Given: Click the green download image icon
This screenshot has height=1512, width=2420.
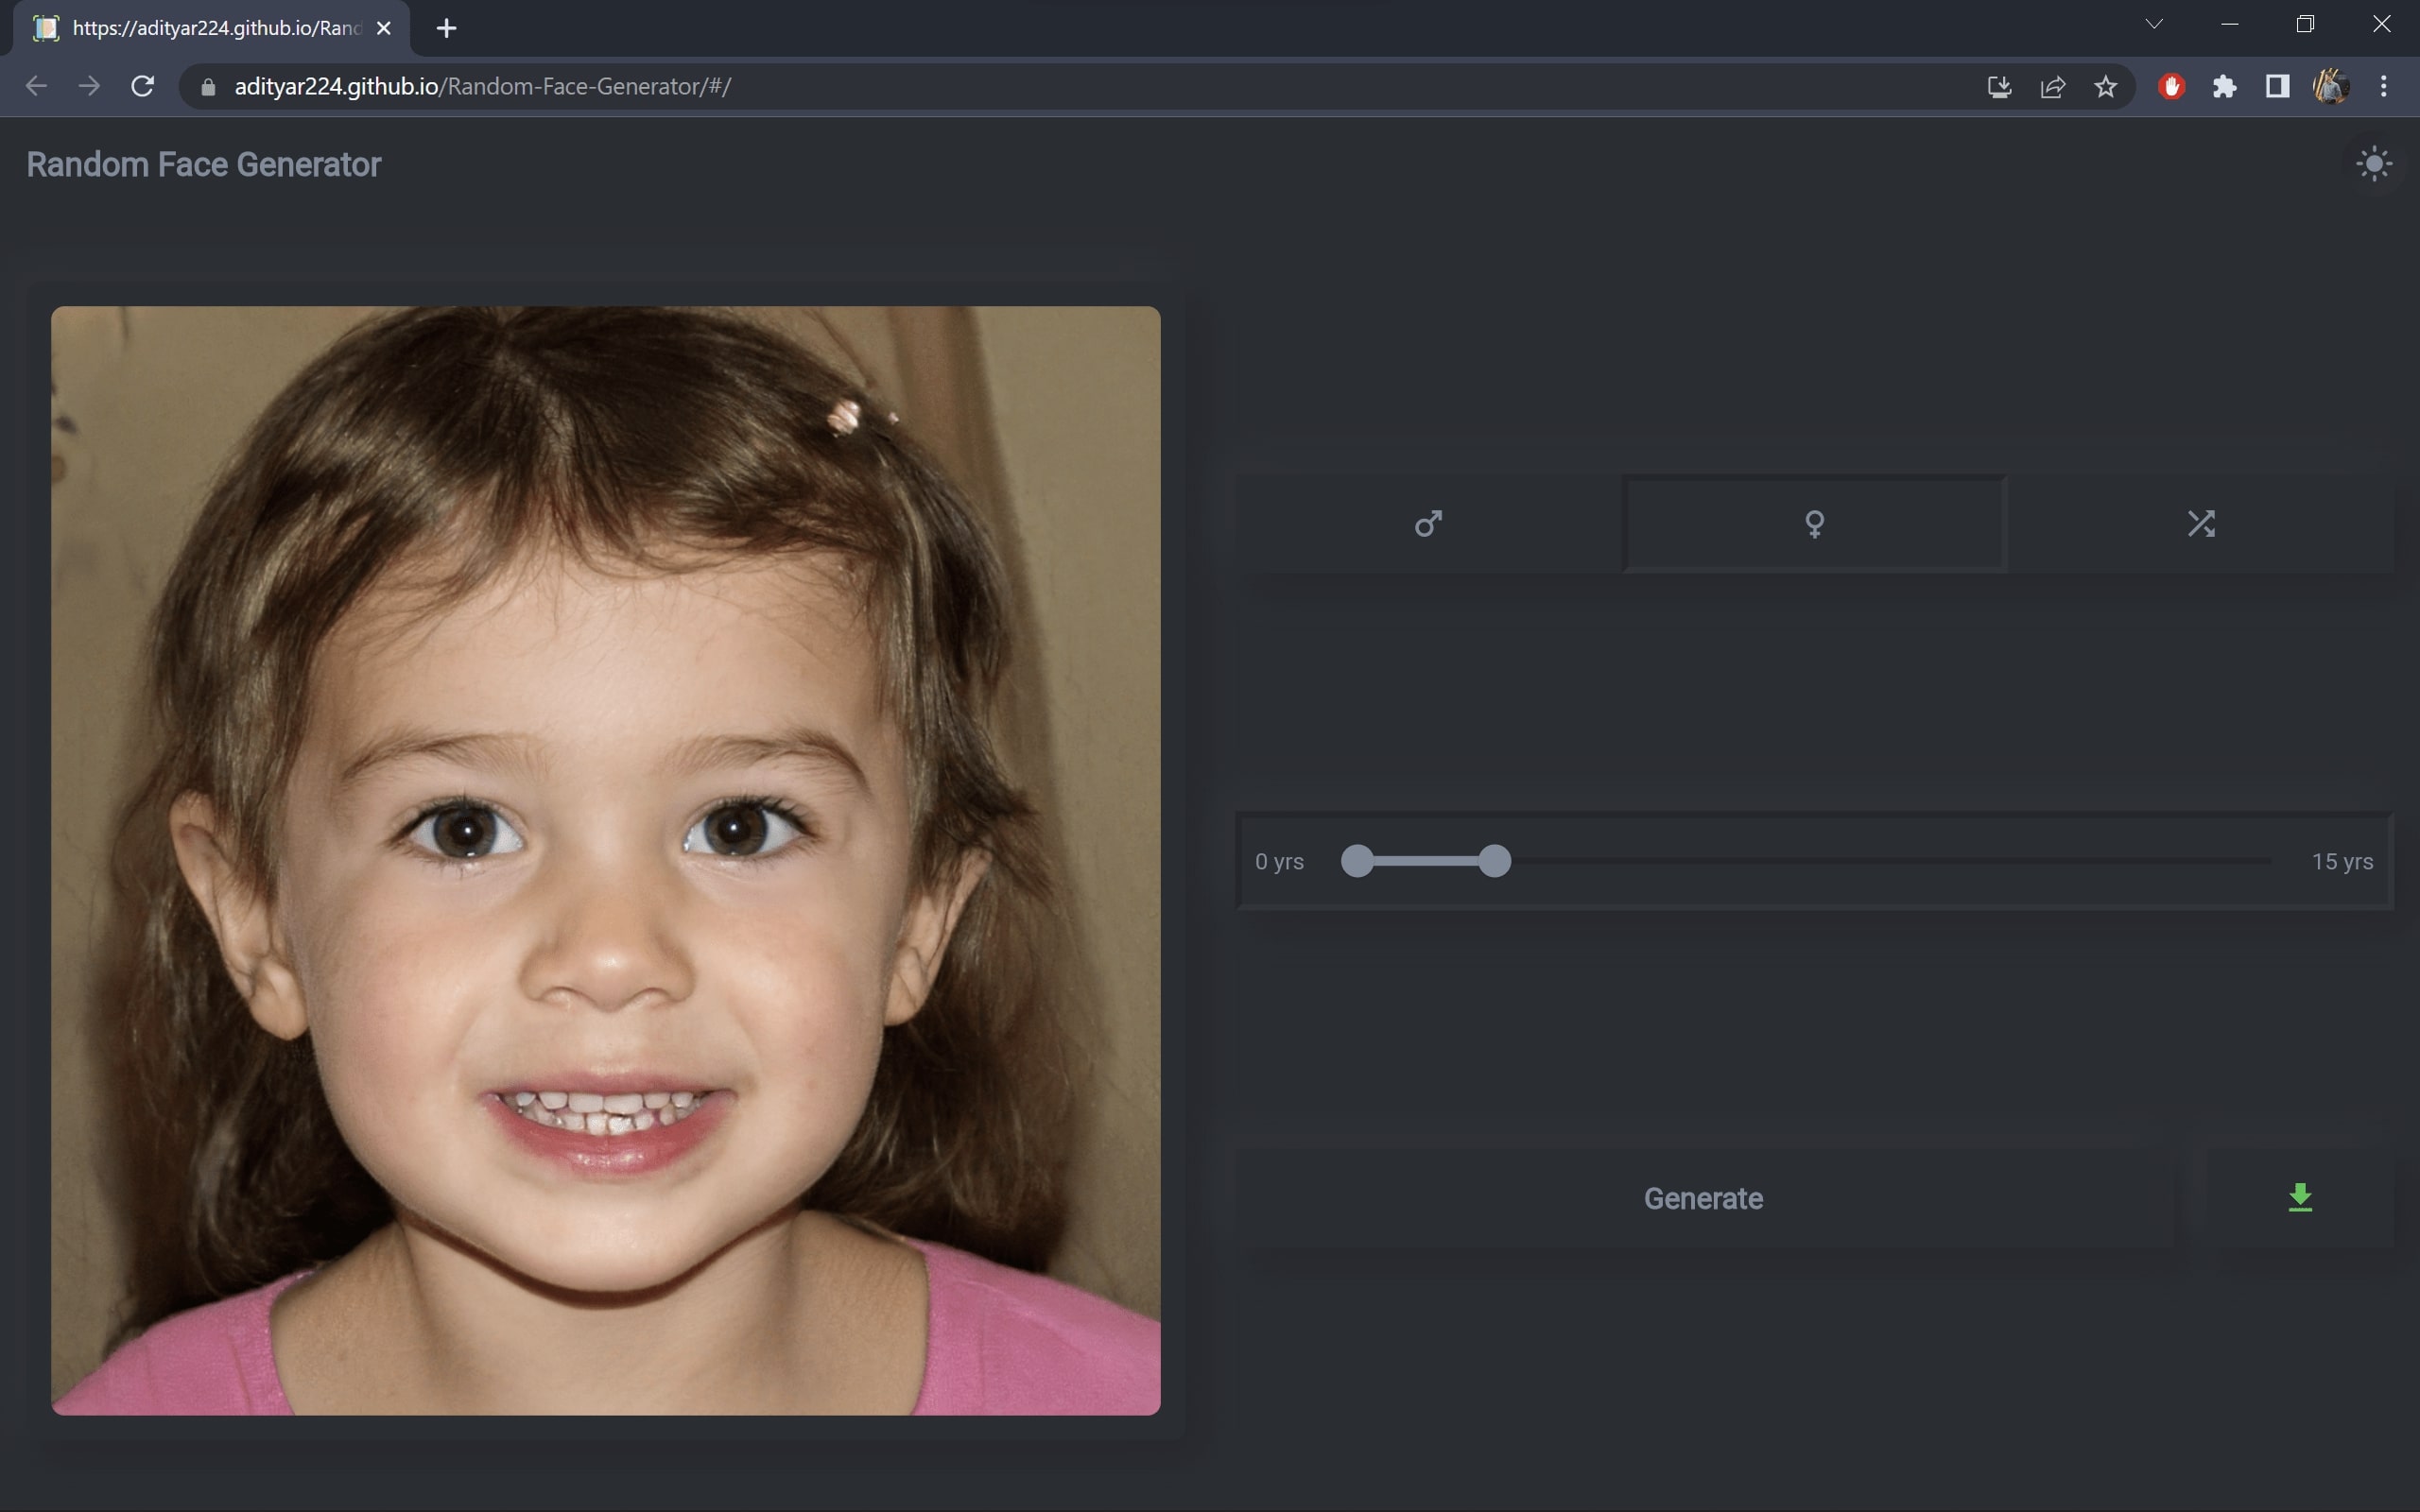Looking at the screenshot, I should coord(2299,1197).
